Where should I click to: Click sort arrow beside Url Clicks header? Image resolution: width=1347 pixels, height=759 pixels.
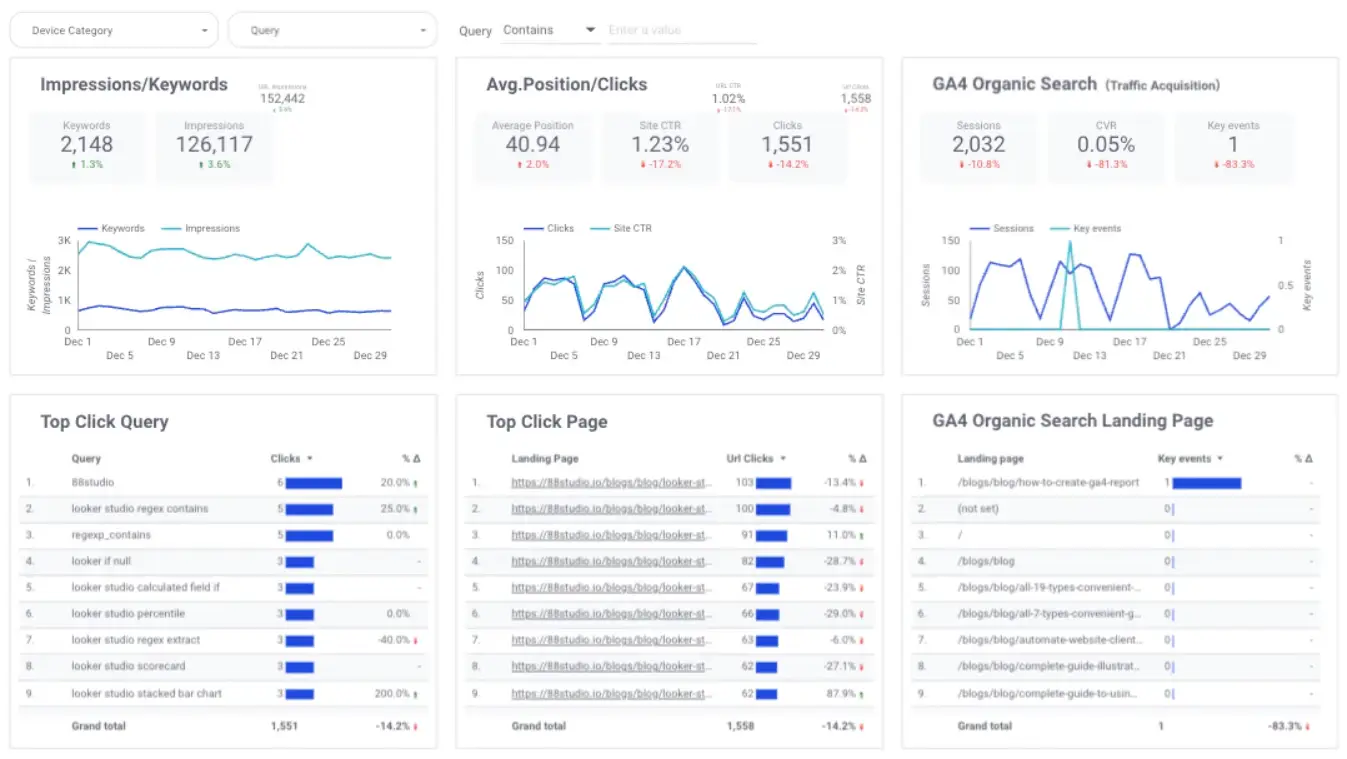[783, 459]
